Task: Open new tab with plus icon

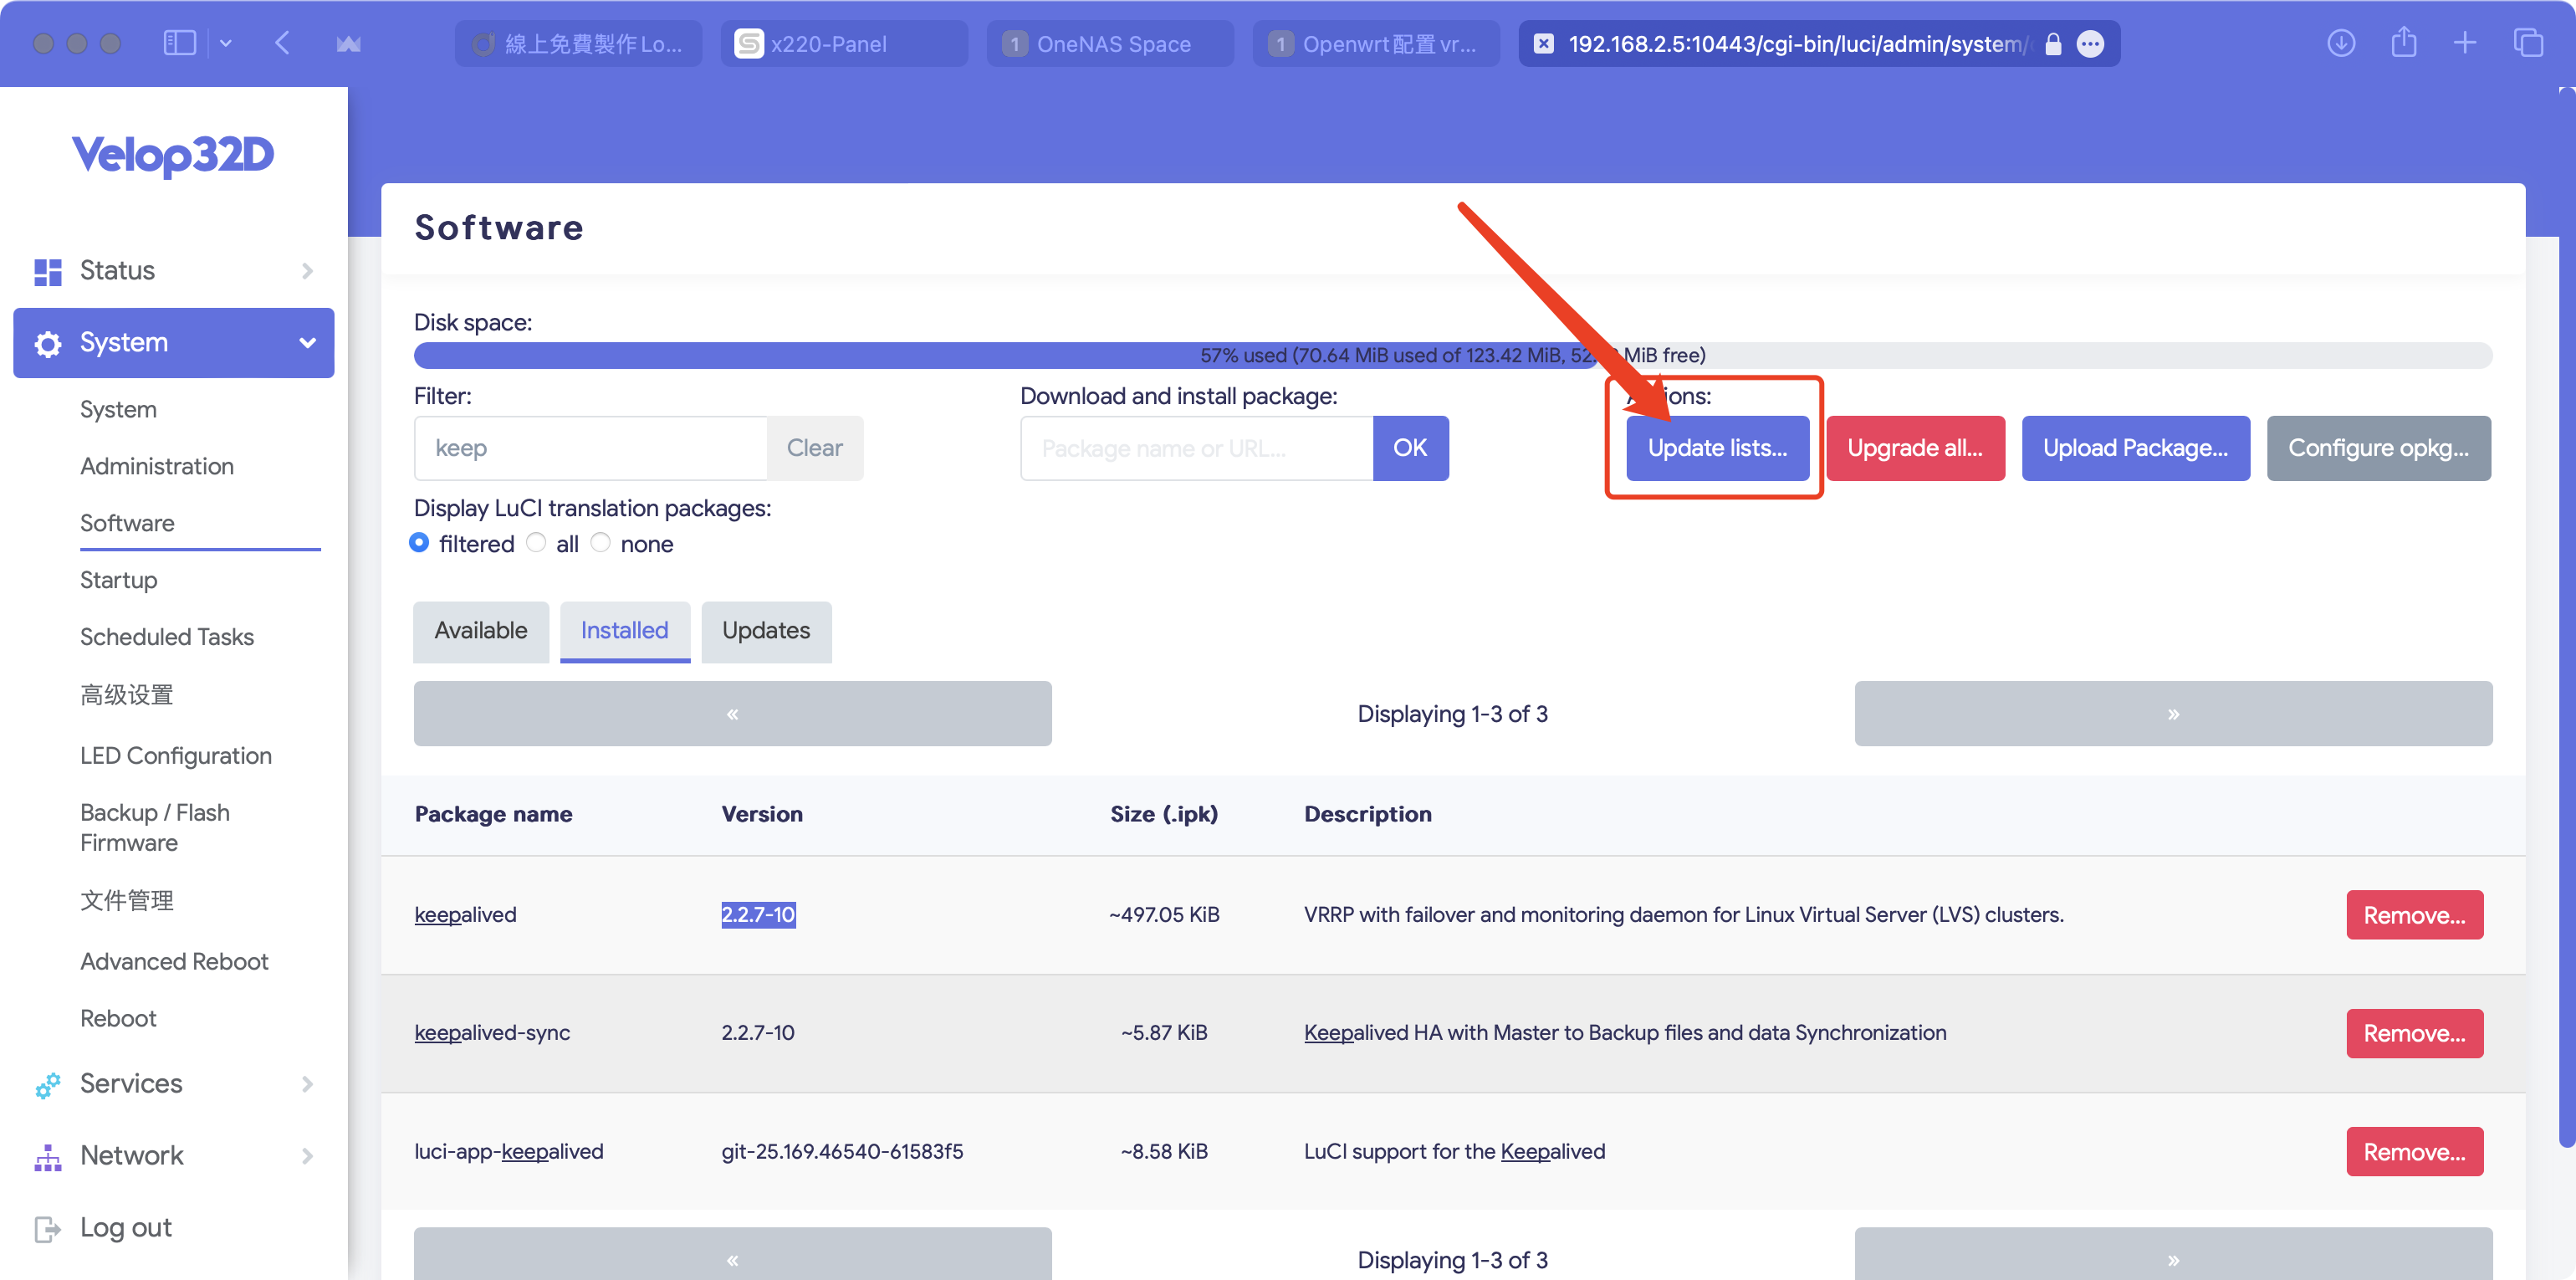Action: pos(2465,43)
